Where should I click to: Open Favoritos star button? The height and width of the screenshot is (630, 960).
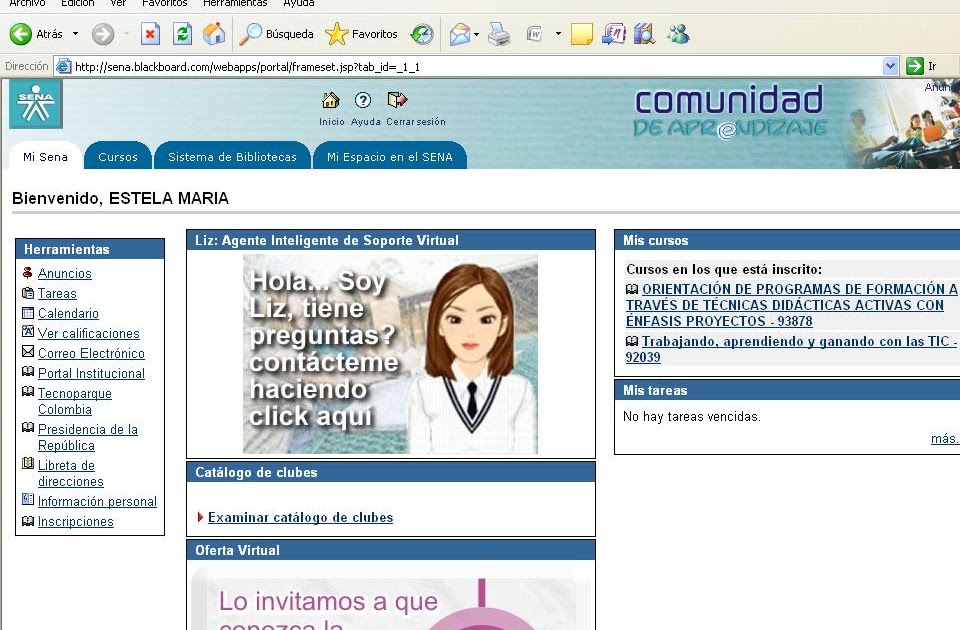coord(361,34)
